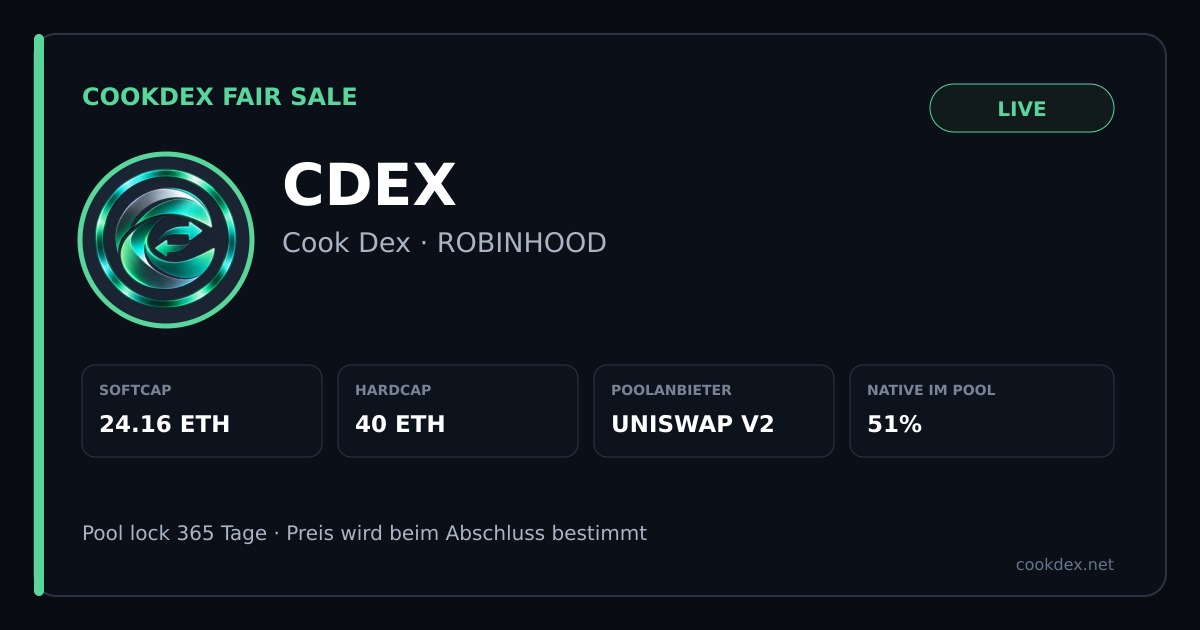Viewport: 1200px width, 630px height.
Task: Click the POOLANBIETER label text
Action: point(671,391)
